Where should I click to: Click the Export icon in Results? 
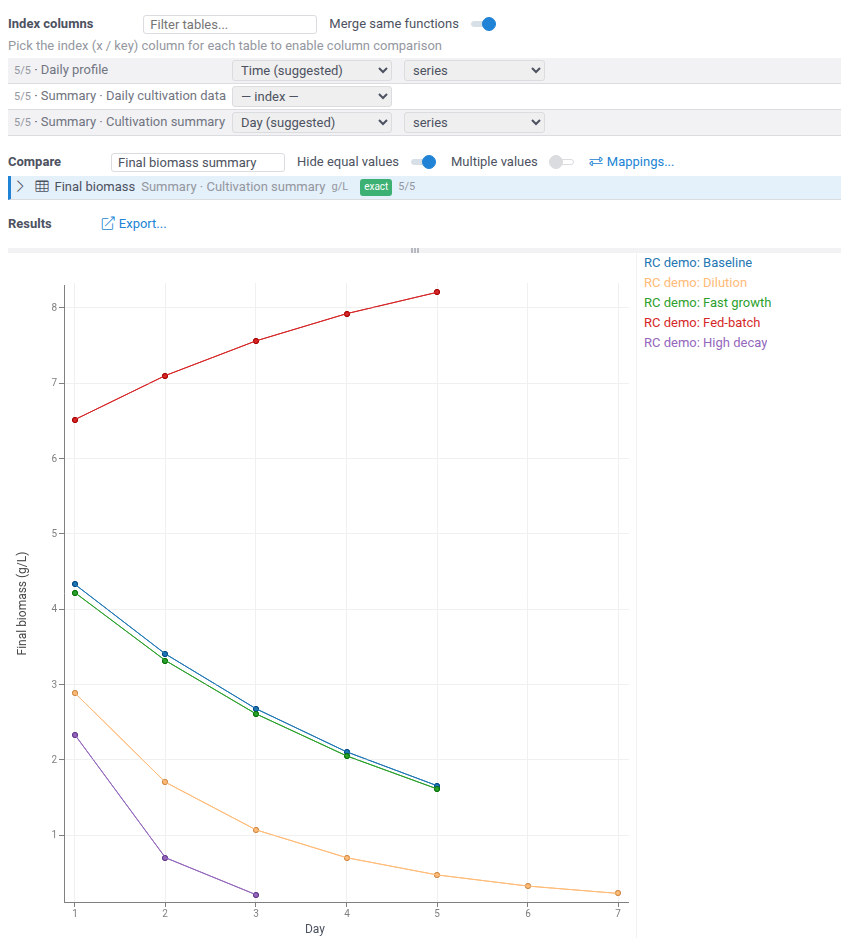click(107, 224)
